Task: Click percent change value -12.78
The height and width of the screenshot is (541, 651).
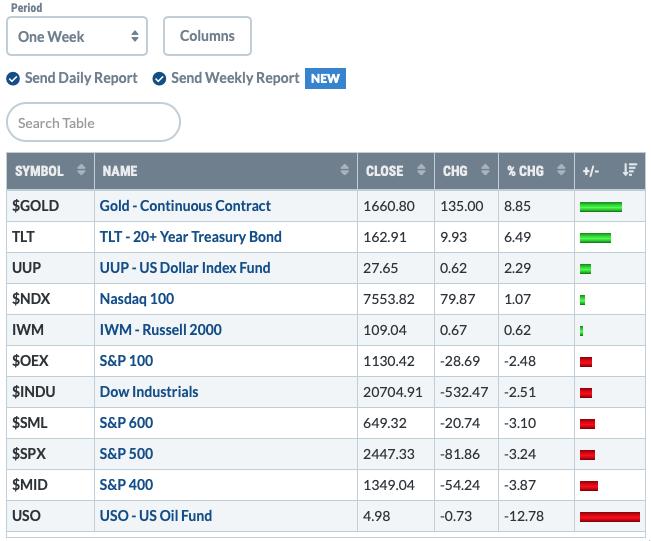Action: coord(524,517)
